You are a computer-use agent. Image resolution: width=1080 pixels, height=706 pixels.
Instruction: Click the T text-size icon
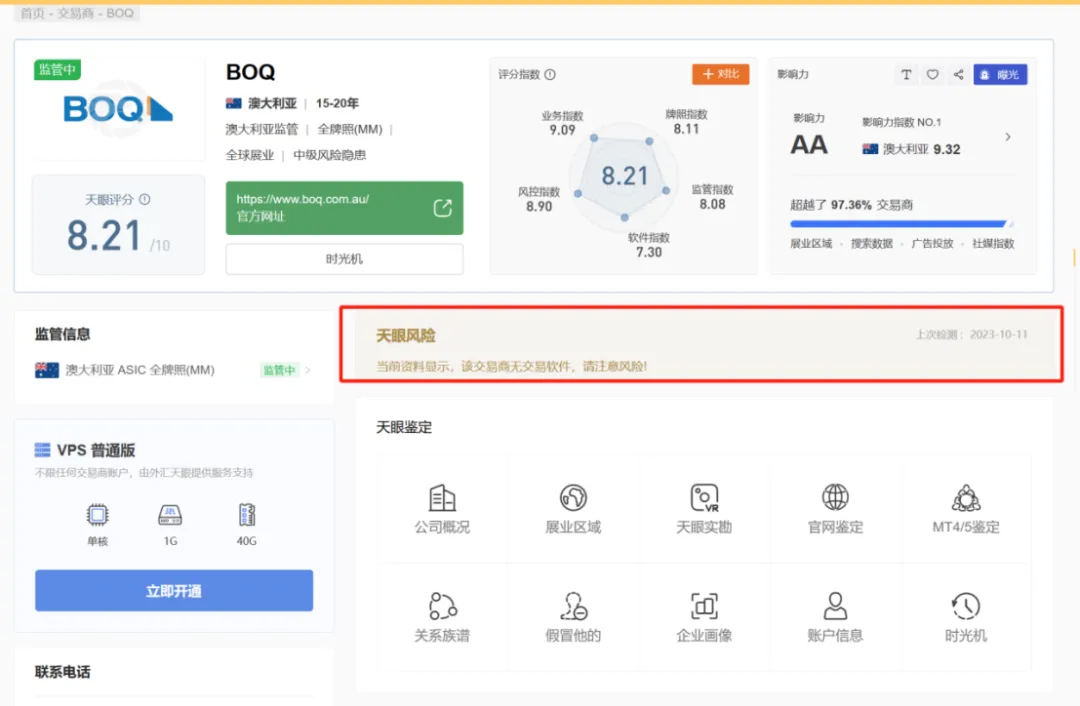[906, 74]
